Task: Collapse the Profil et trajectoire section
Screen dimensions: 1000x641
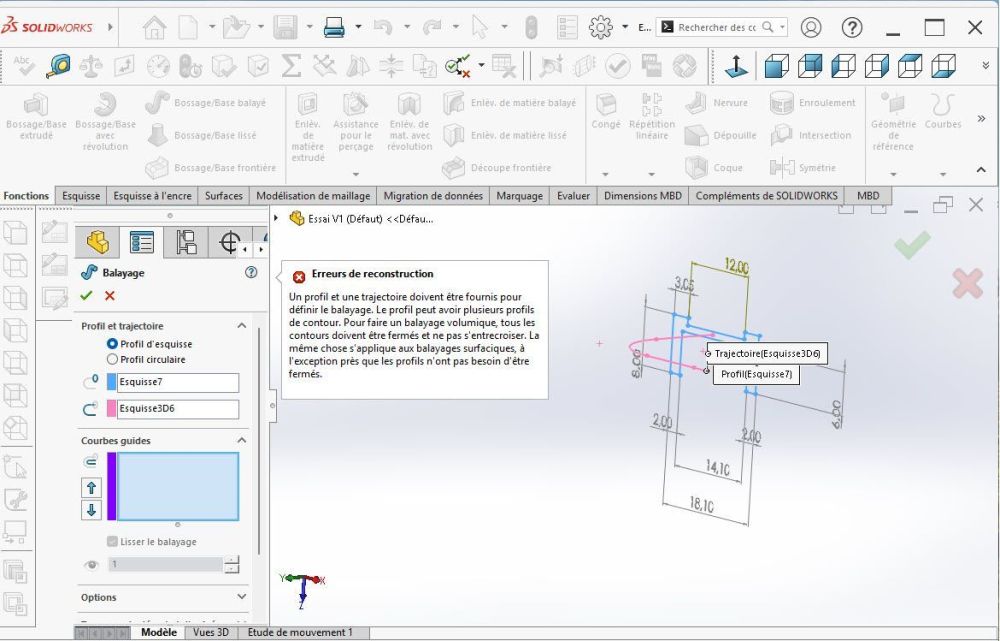Action: (x=241, y=326)
